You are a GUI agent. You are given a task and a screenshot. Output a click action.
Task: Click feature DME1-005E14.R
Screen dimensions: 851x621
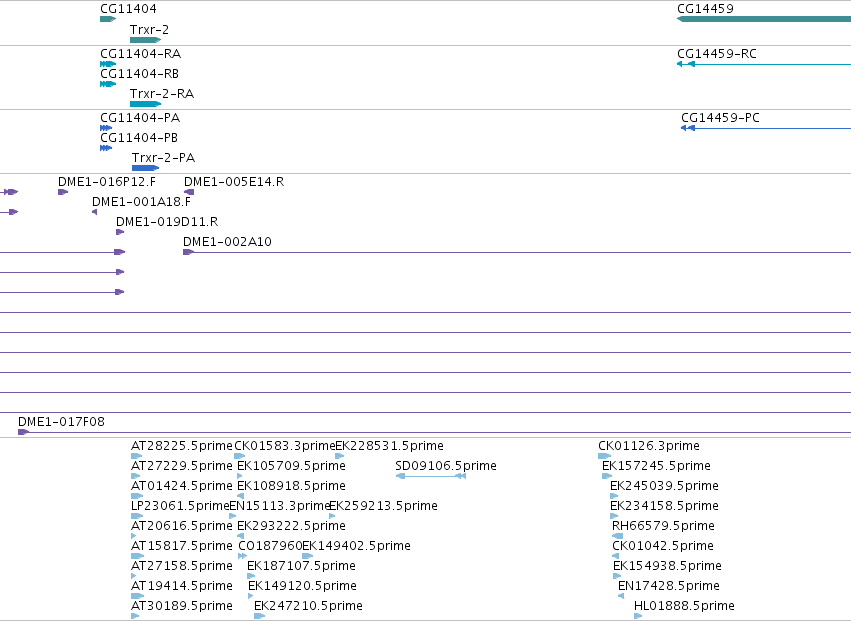click(x=234, y=182)
